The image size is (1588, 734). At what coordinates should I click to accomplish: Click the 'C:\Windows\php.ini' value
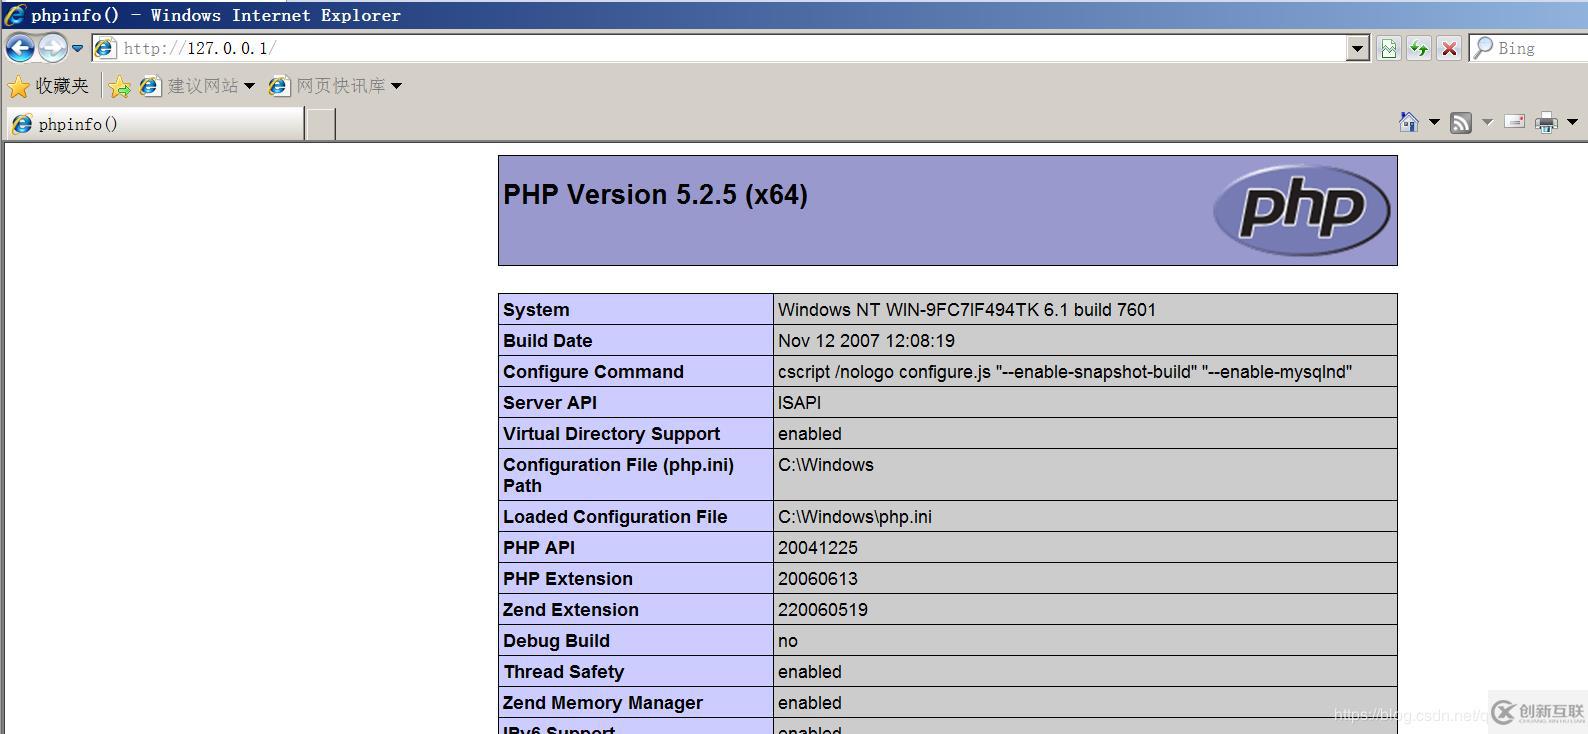tap(855, 517)
